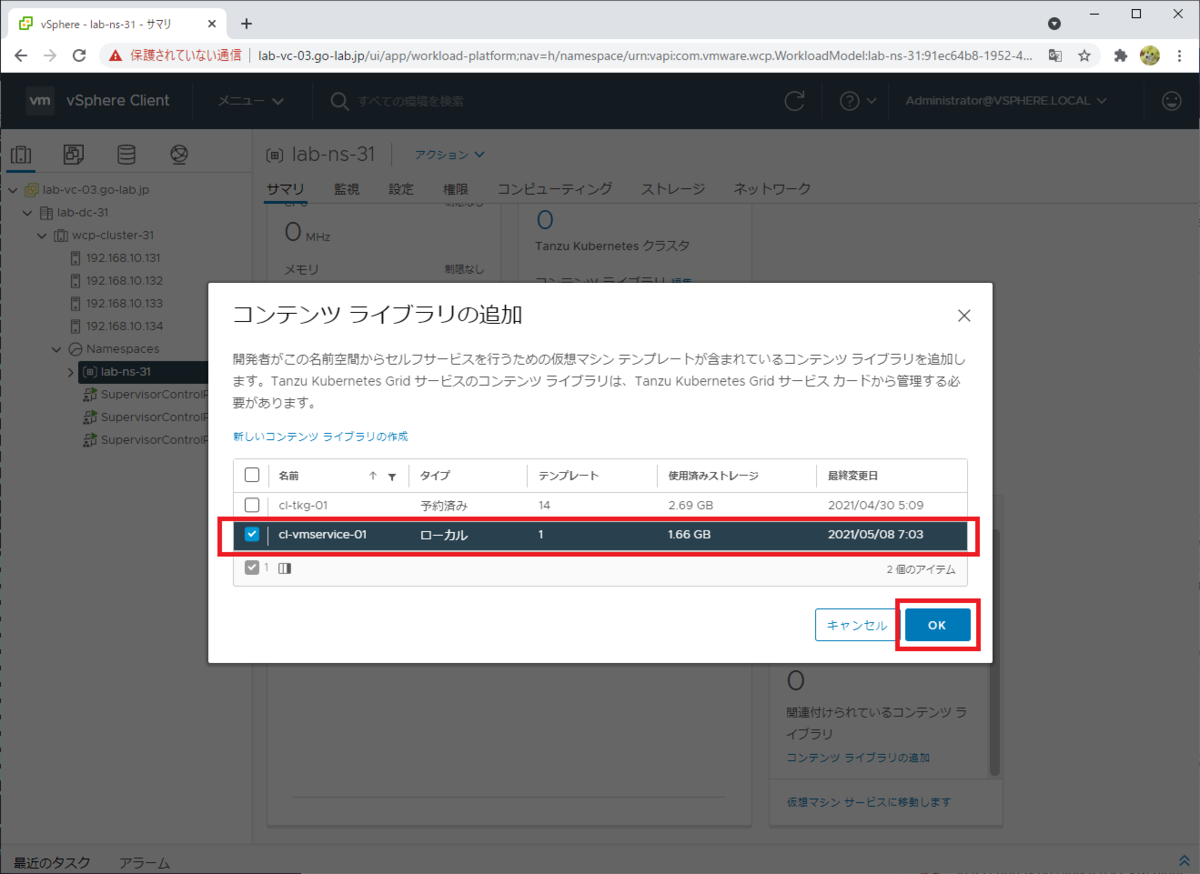Click the feedback smiley icon at top right

point(1172,101)
